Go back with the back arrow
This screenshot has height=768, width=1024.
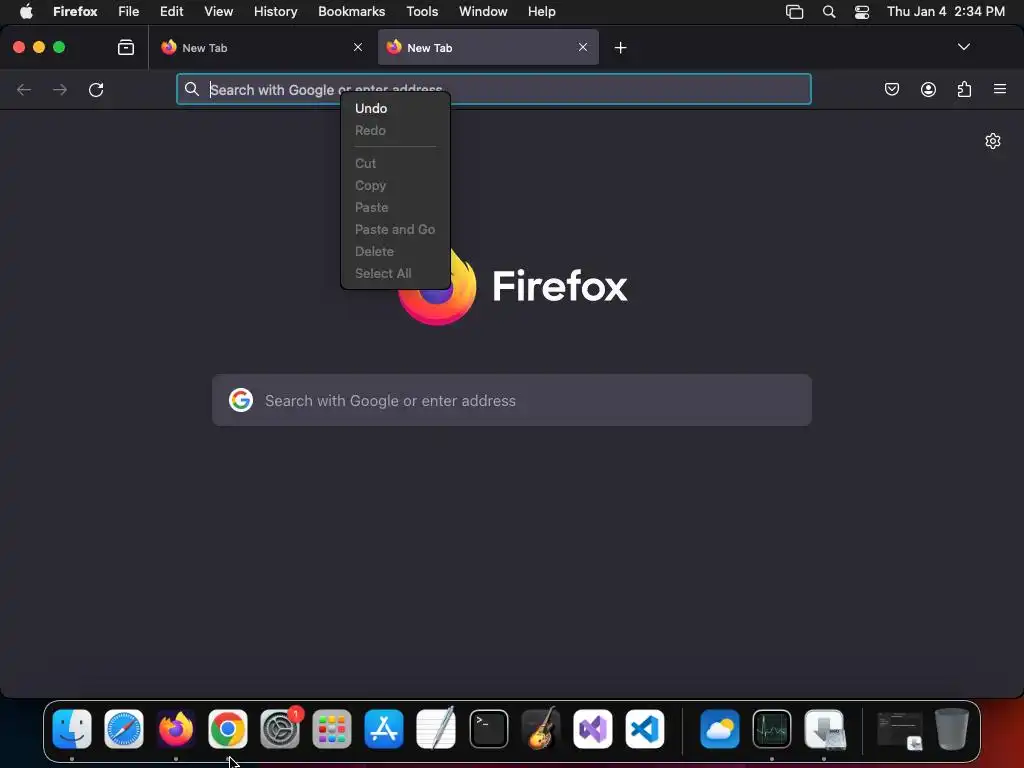(24, 89)
